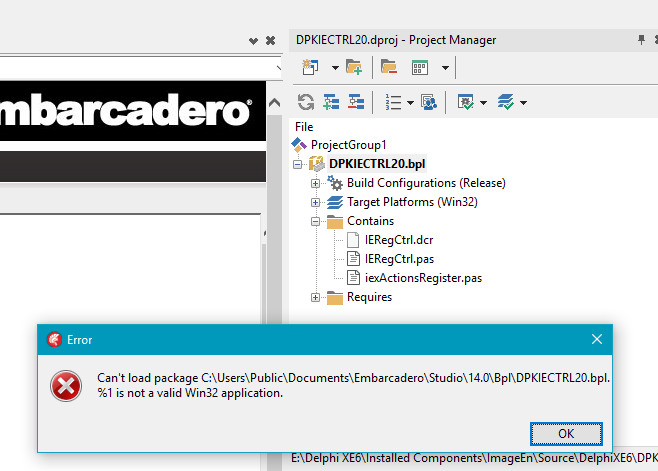Select the iexActionsRegister.pas file
Screen dimensions: 658x471
point(423,278)
